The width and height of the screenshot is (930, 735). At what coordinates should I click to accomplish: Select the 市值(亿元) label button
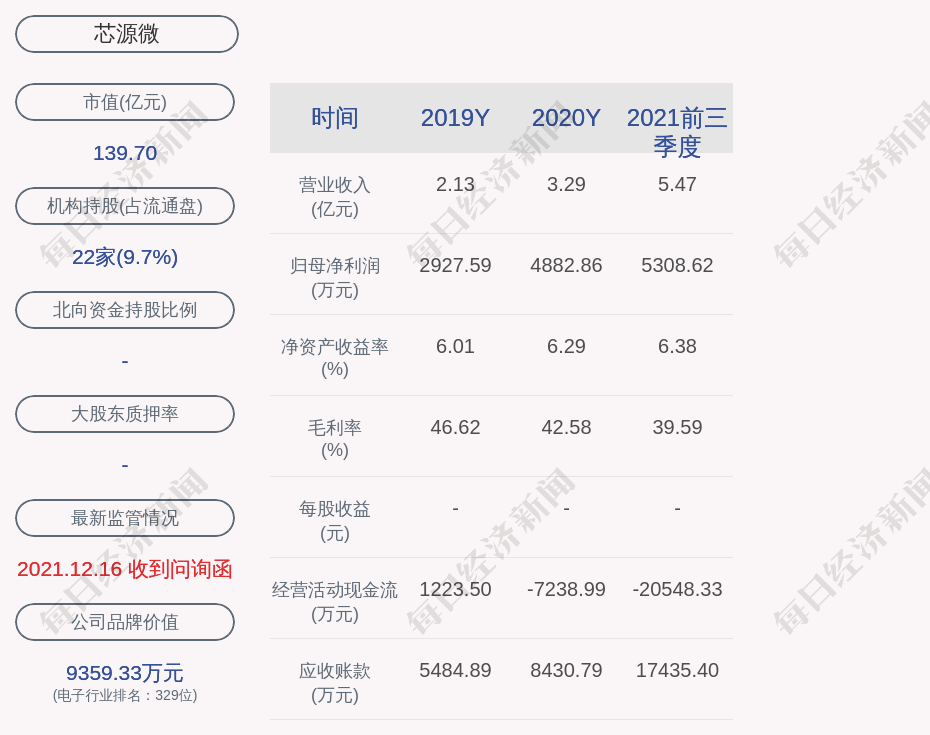[x=125, y=102]
